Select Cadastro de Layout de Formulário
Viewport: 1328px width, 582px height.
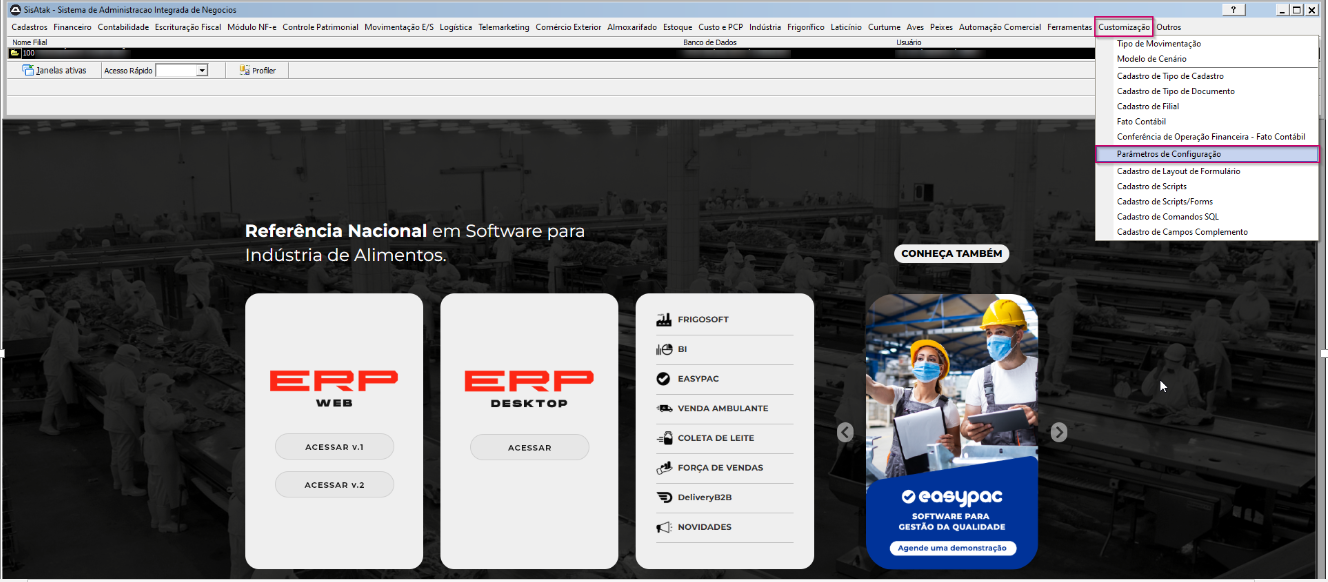tap(1207, 171)
